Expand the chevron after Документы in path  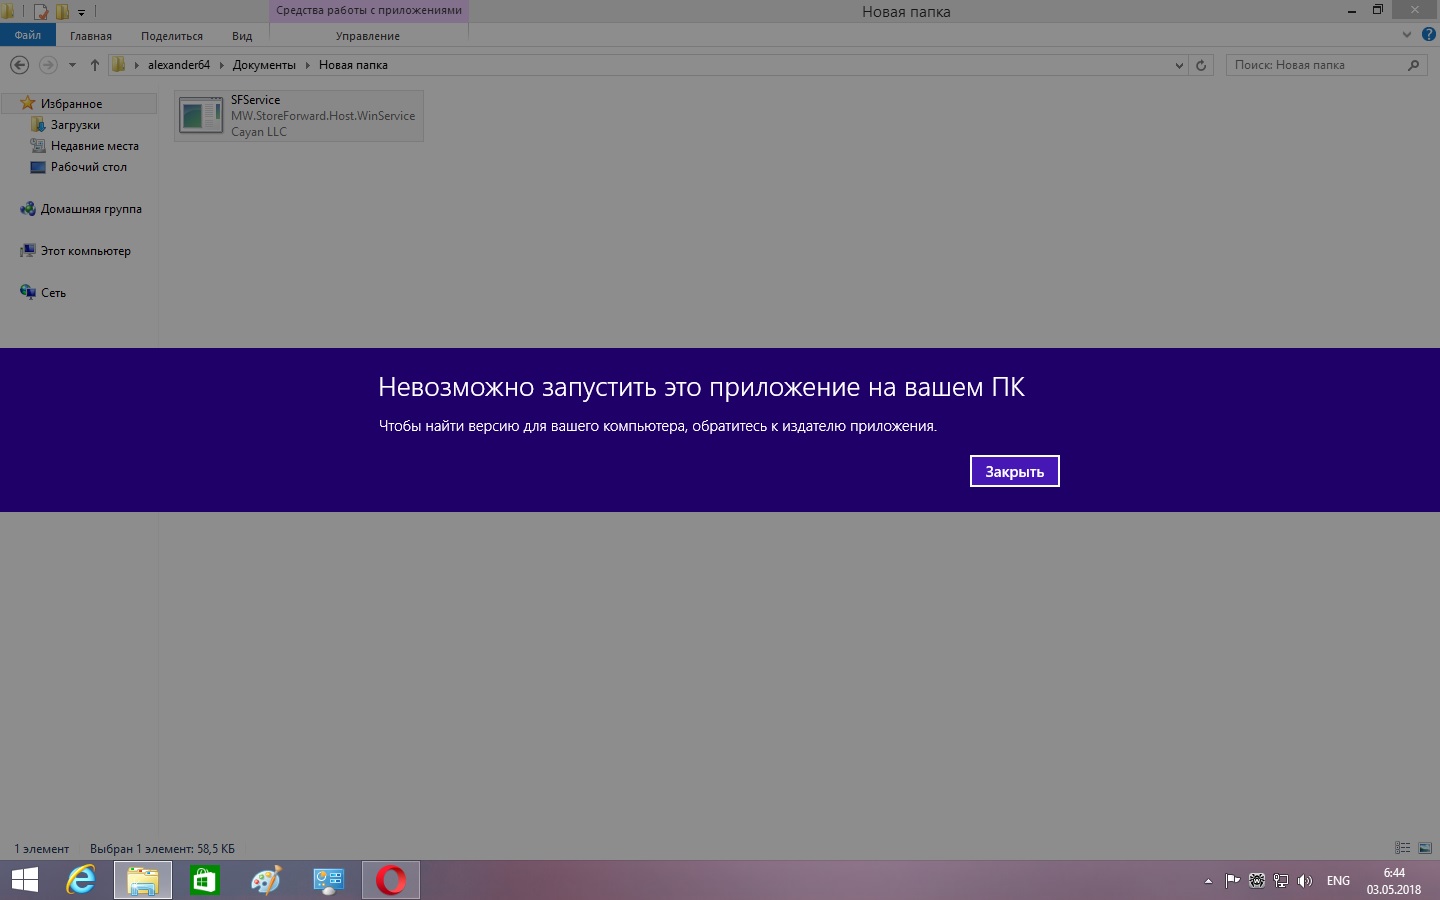pos(308,65)
